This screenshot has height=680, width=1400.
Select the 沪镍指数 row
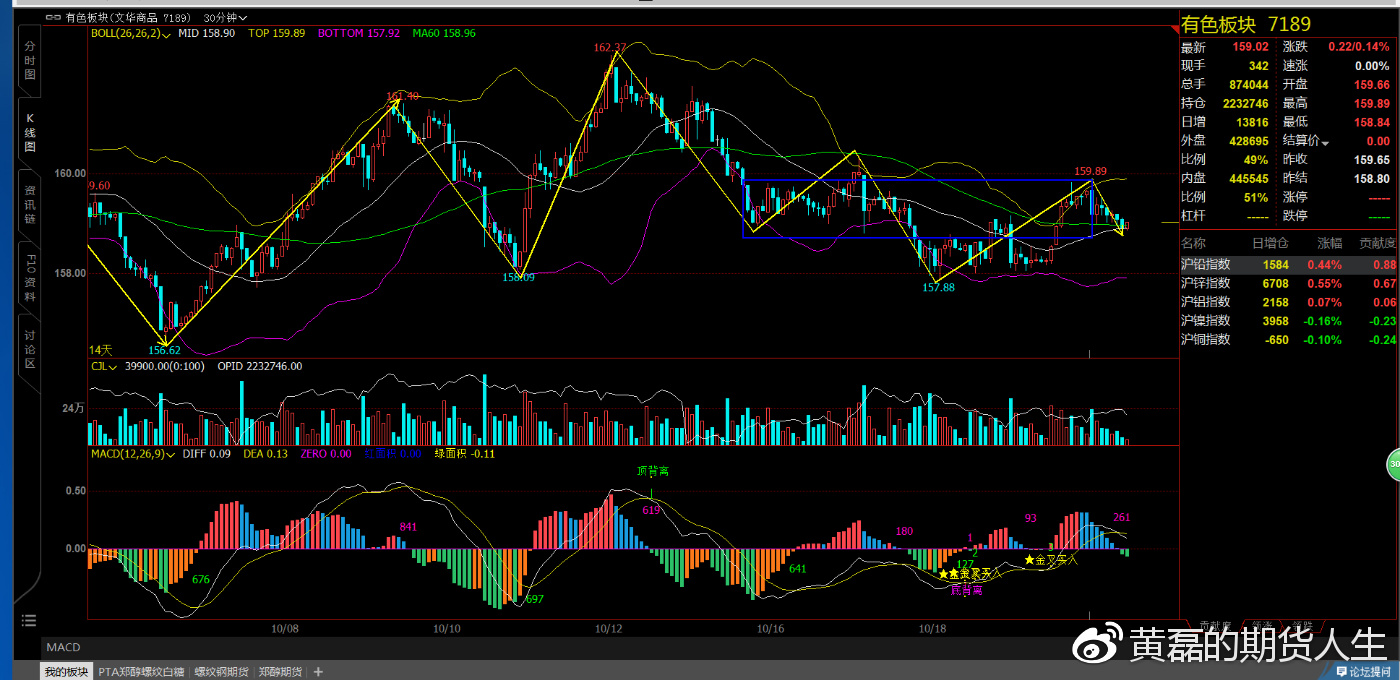(1289, 321)
